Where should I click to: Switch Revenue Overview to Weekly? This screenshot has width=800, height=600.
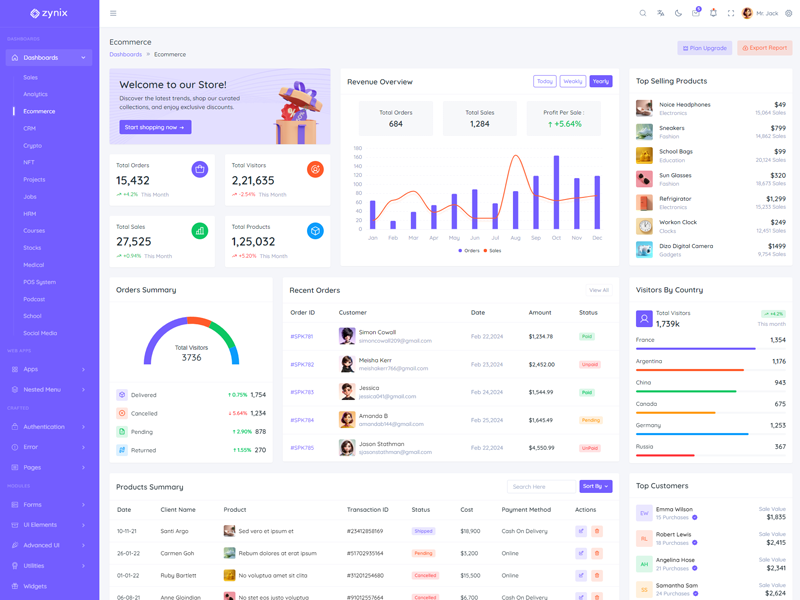[572, 81]
